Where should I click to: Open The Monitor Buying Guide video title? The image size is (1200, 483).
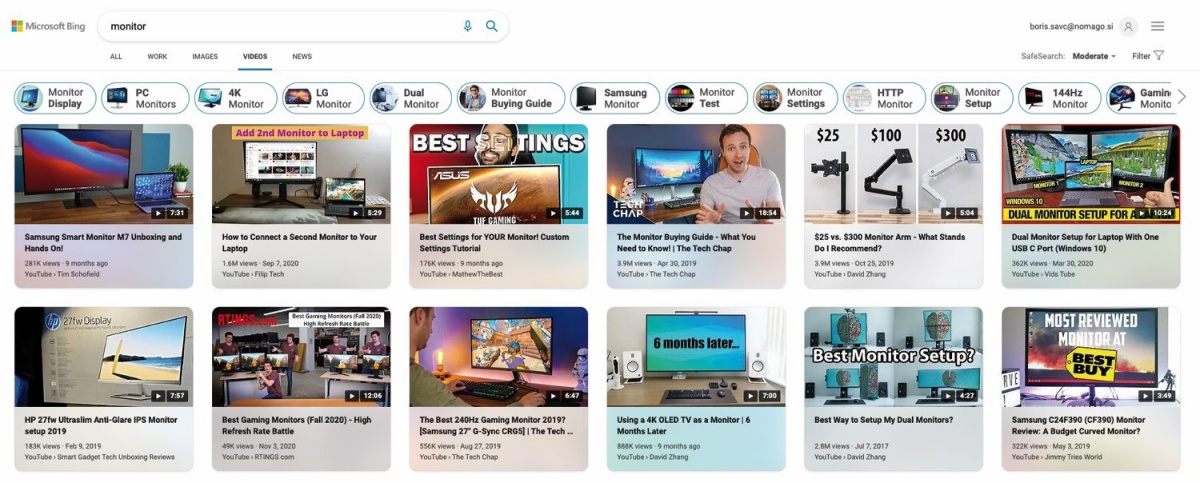click(686, 242)
